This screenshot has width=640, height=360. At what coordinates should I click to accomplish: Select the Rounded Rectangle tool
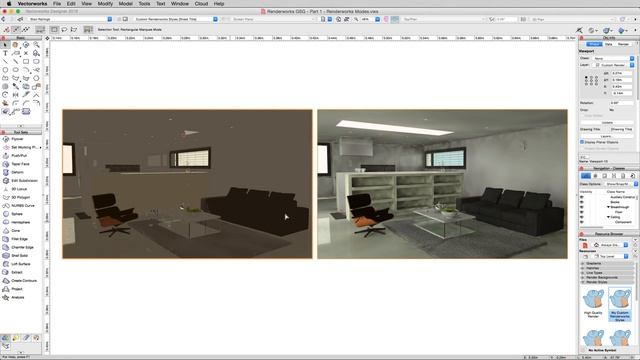(36, 62)
